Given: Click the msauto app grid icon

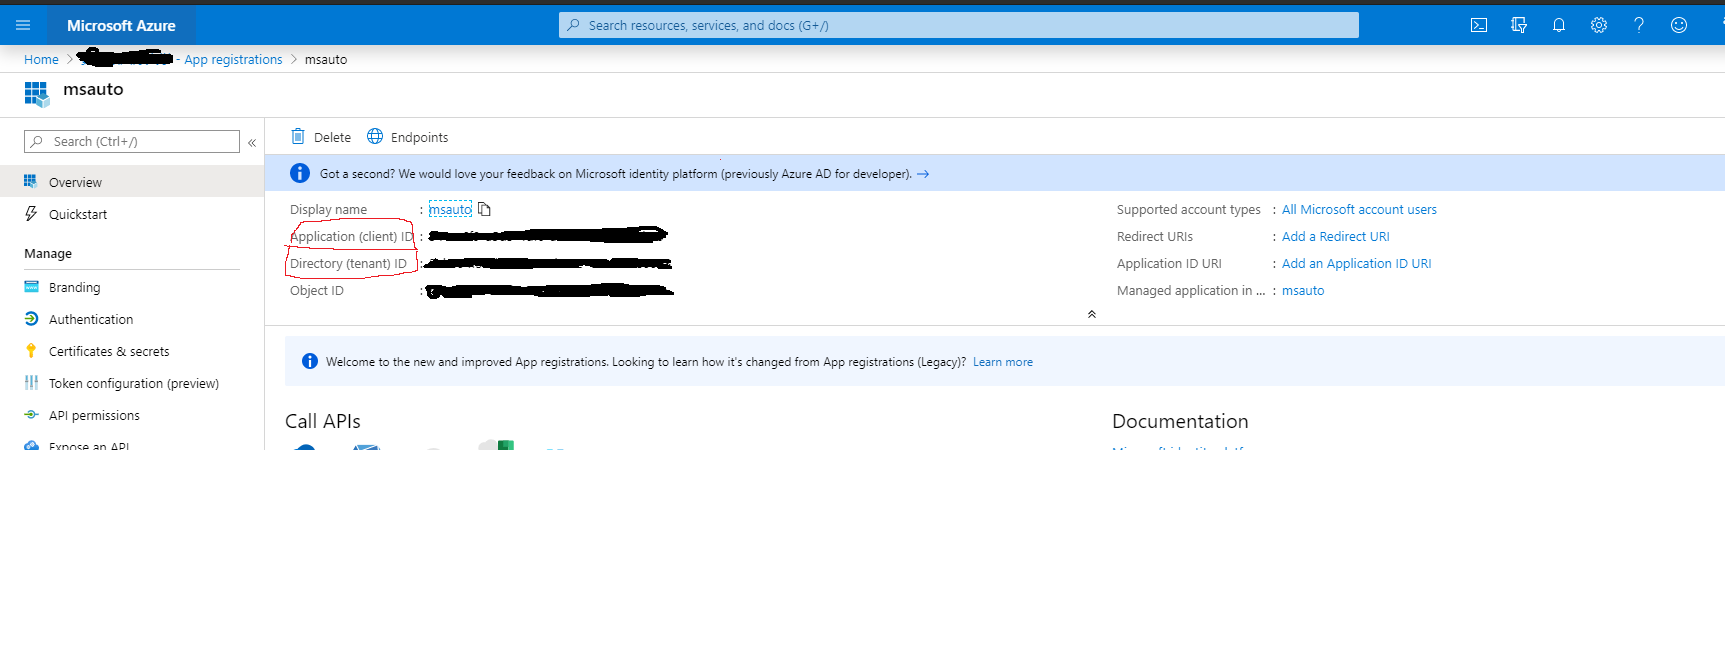Looking at the screenshot, I should point(37,94).
